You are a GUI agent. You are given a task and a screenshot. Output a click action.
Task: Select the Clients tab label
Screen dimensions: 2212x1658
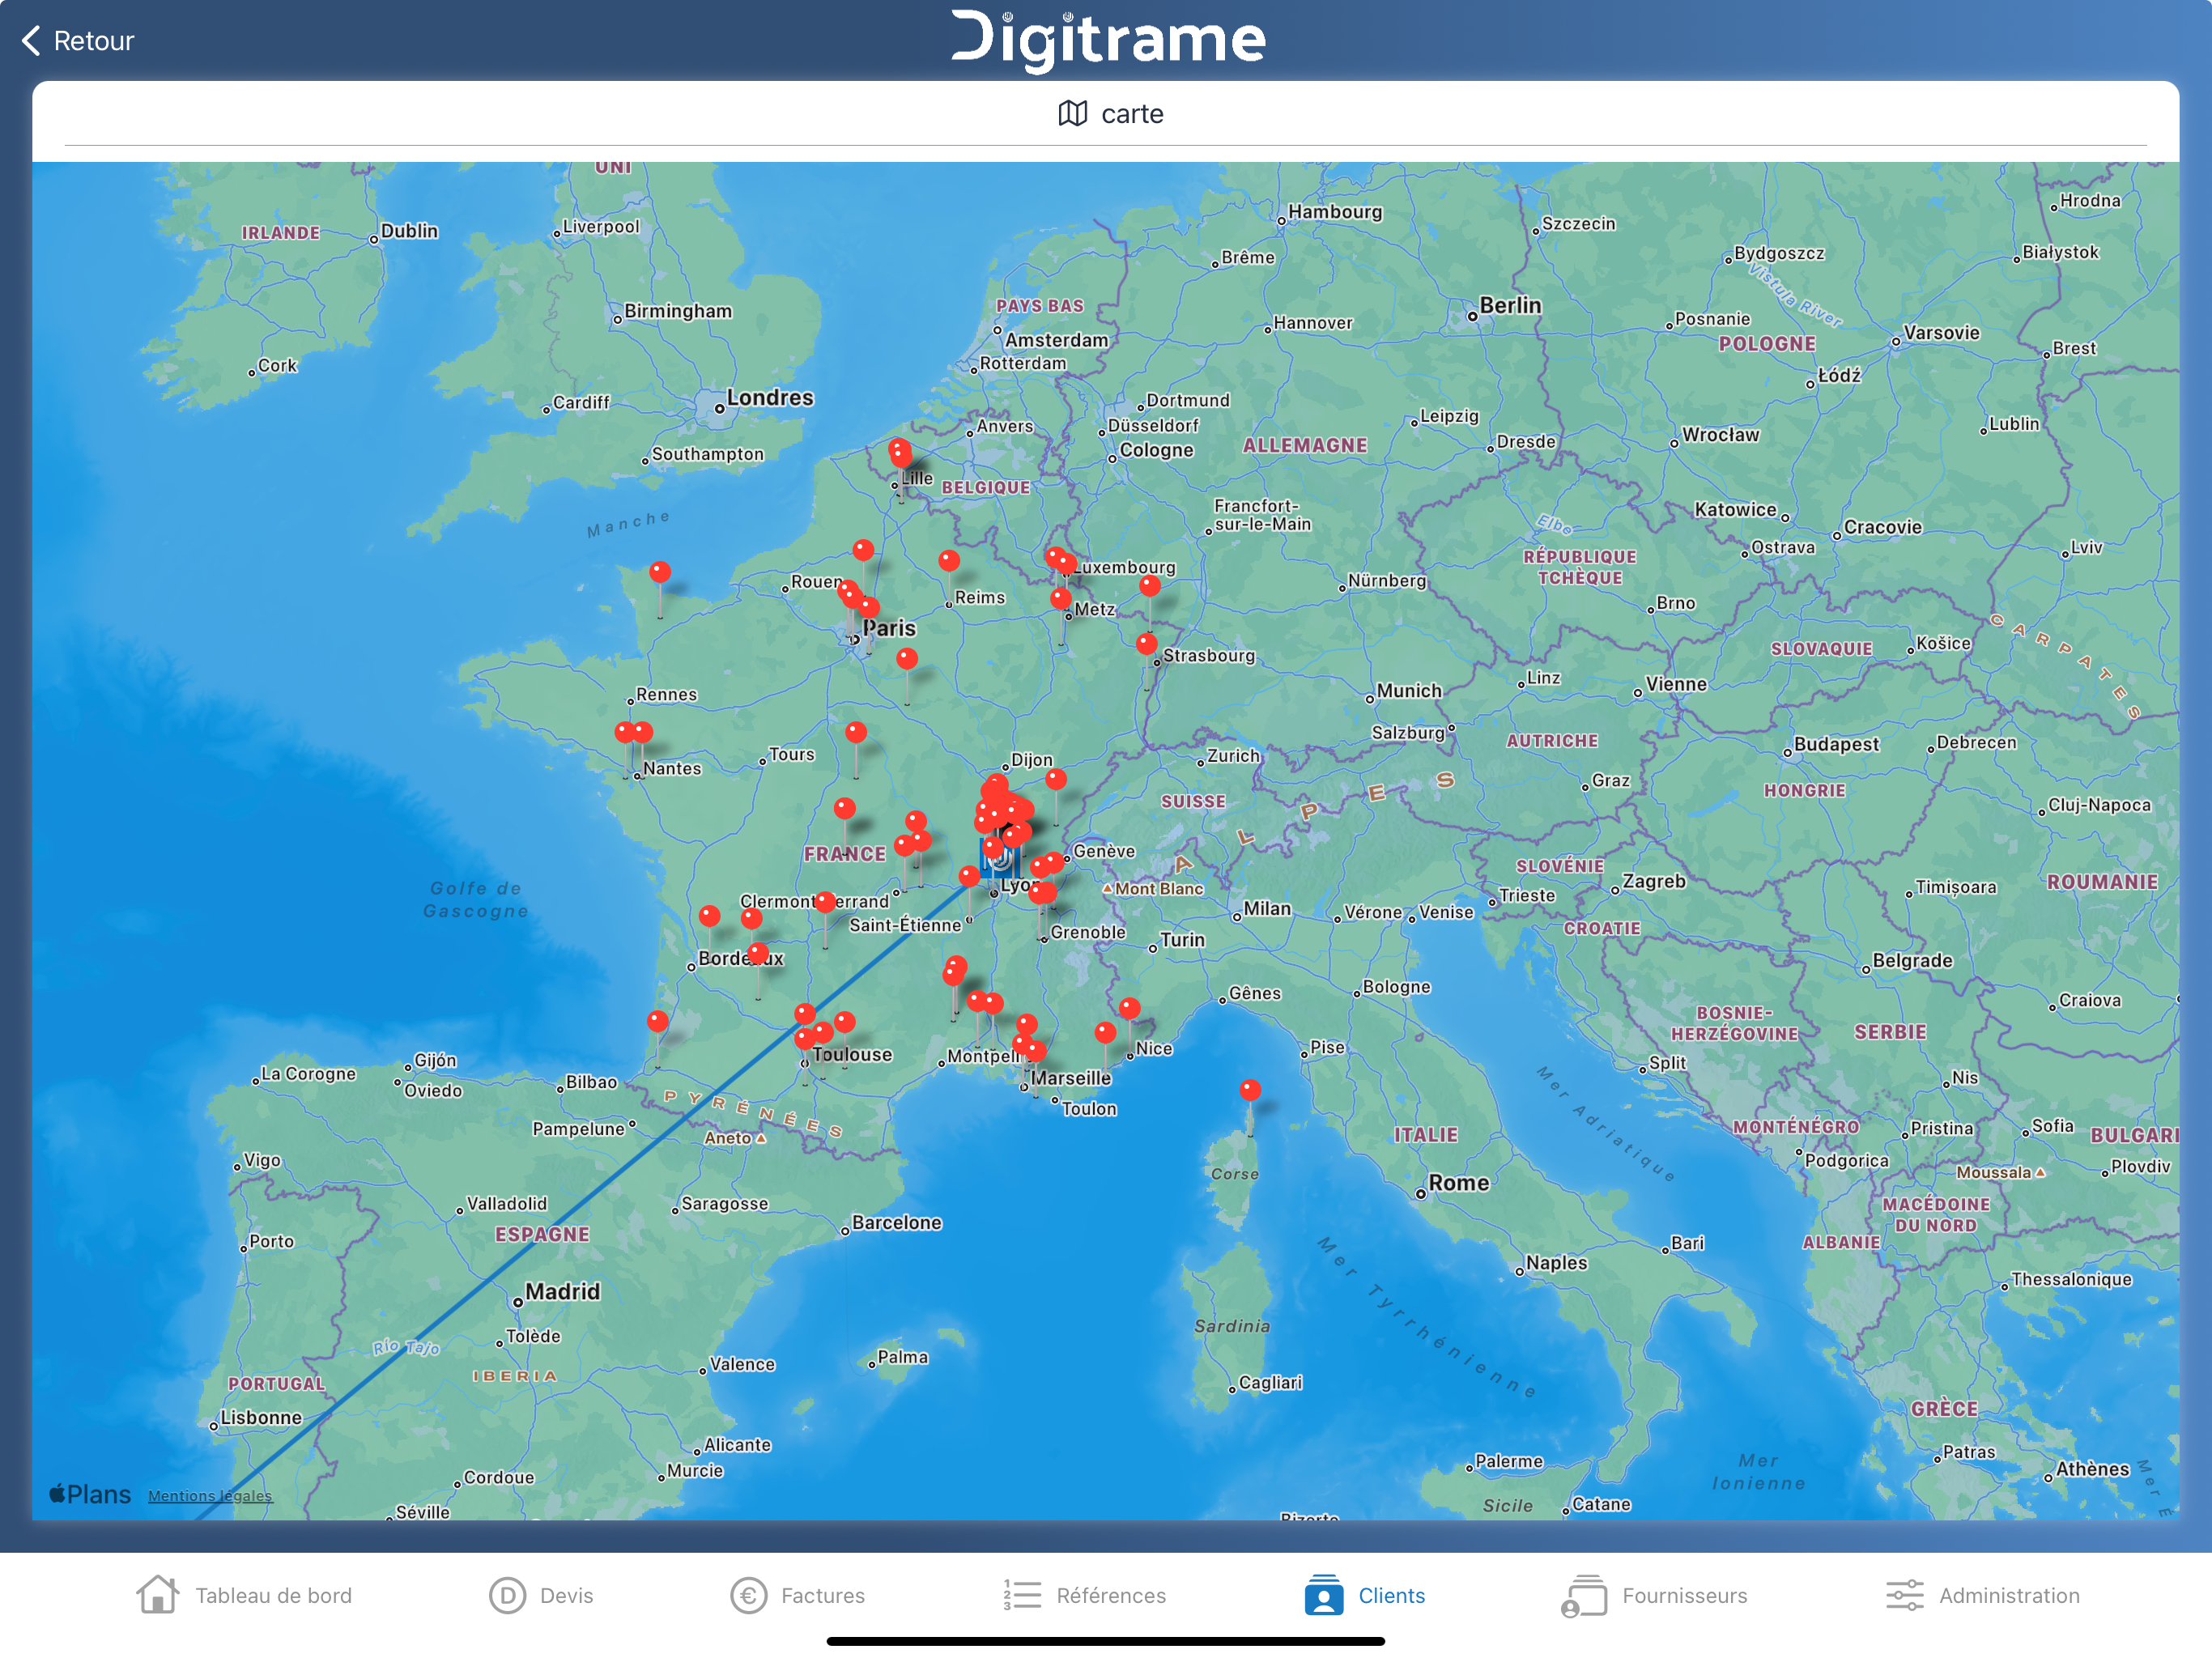pyautogui.click(x=1391, y=1596)
